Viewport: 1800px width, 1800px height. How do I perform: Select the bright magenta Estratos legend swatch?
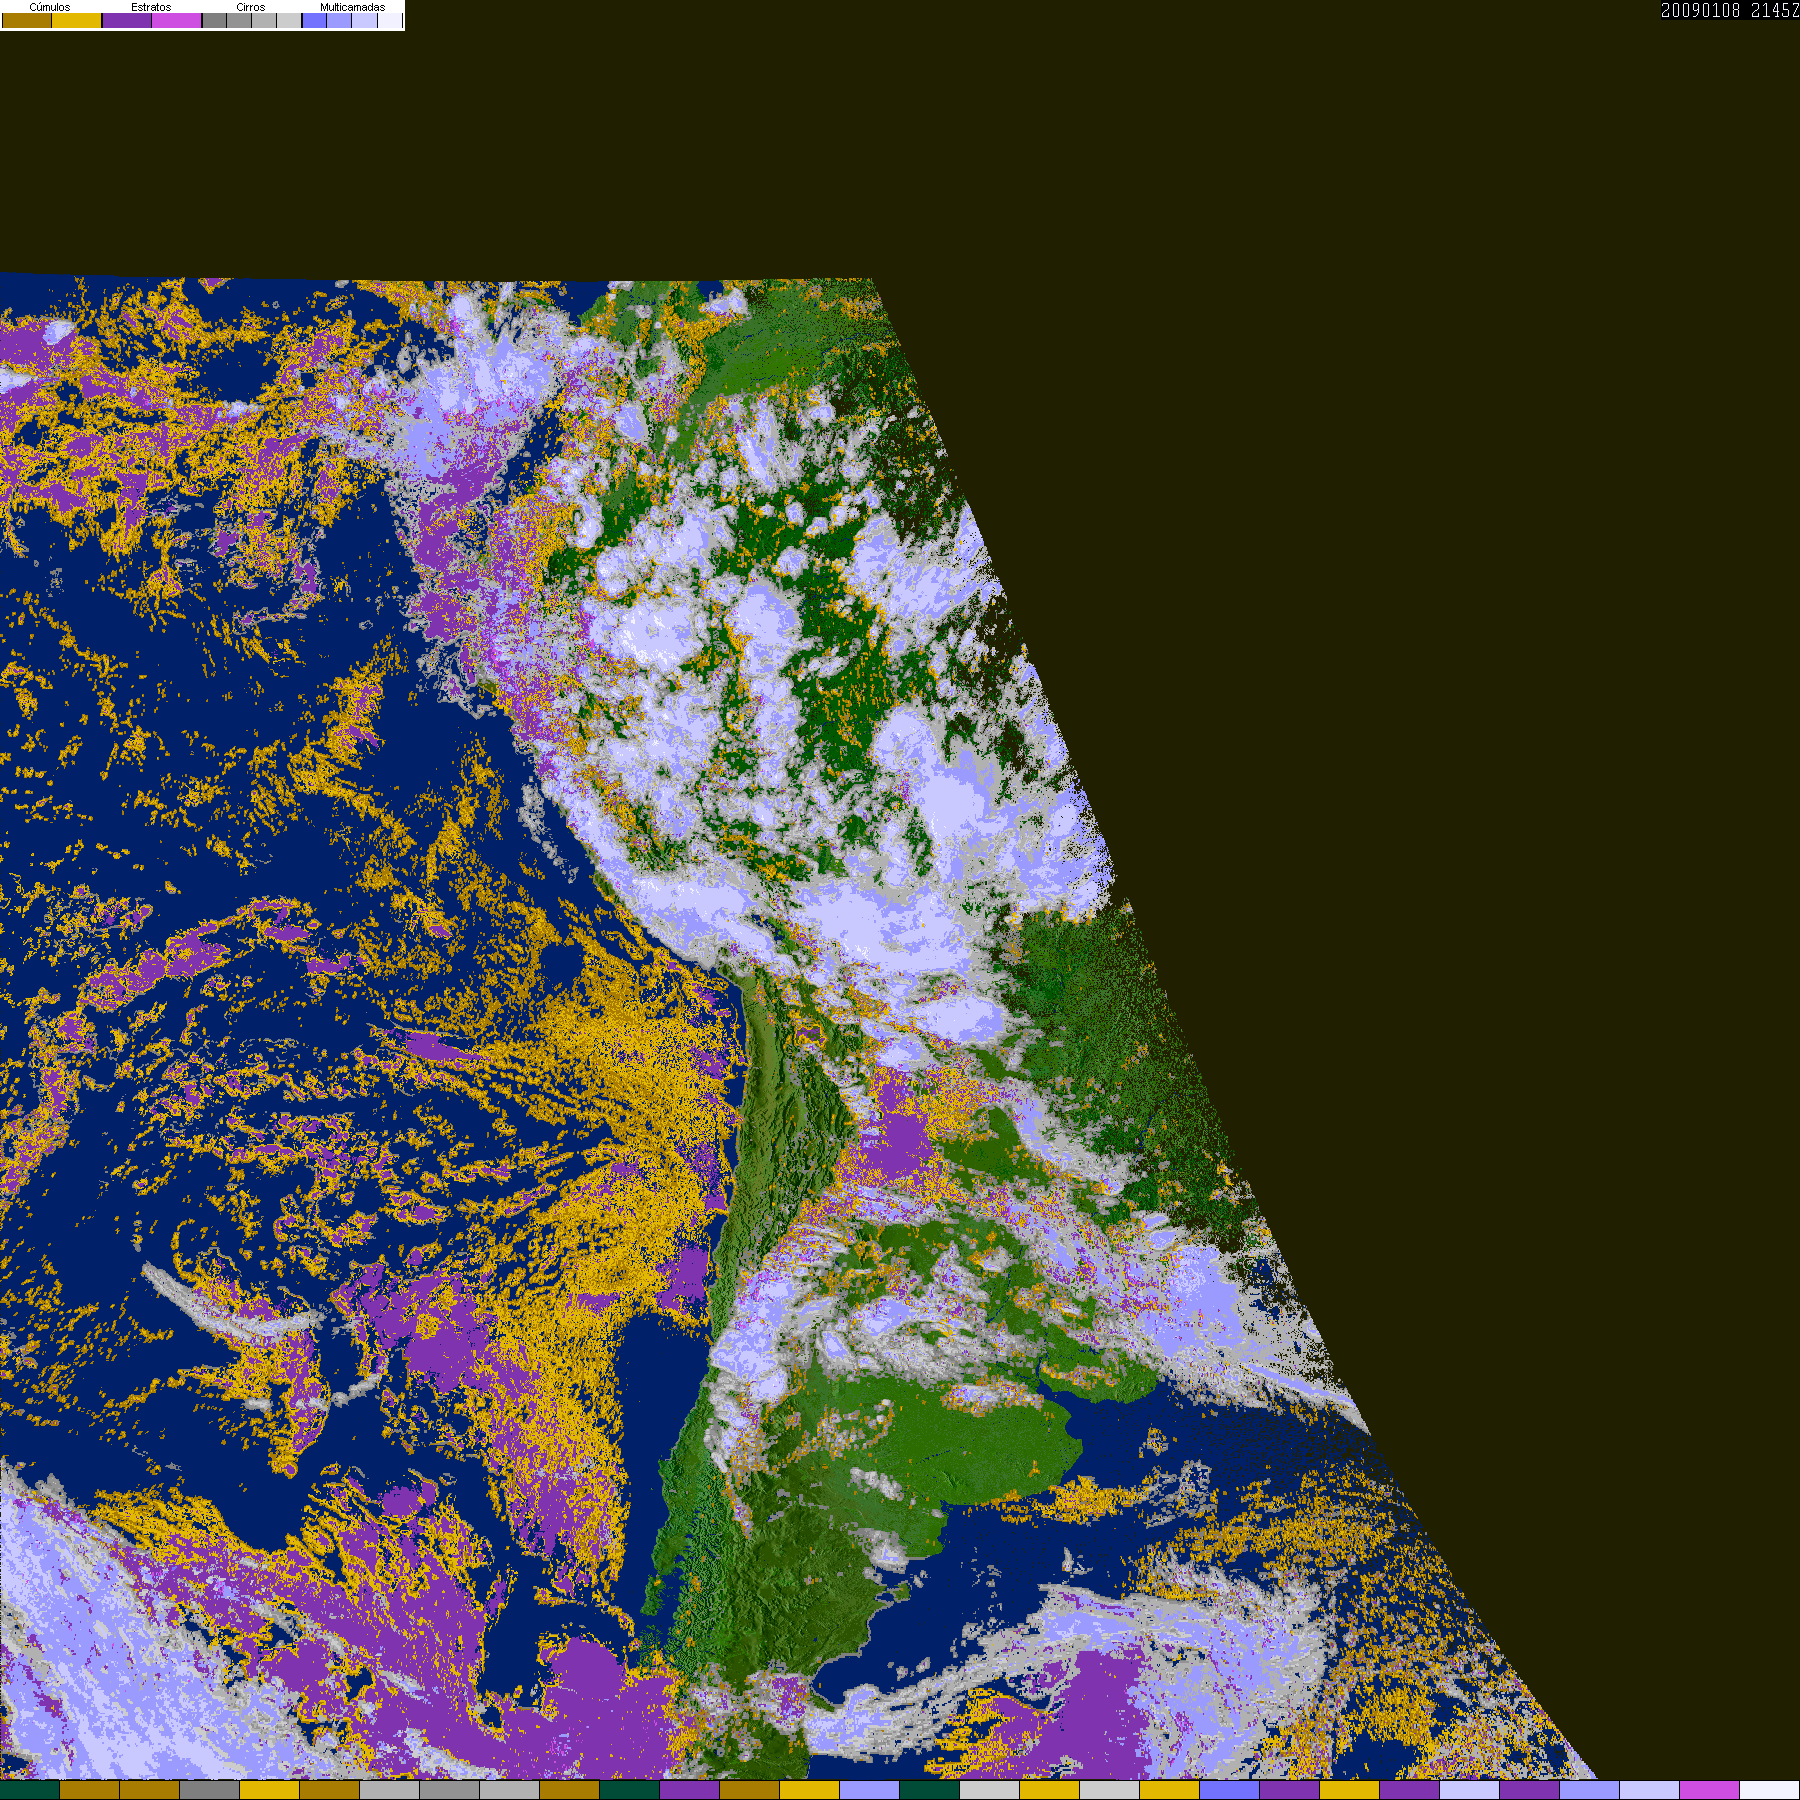(177, 20)
